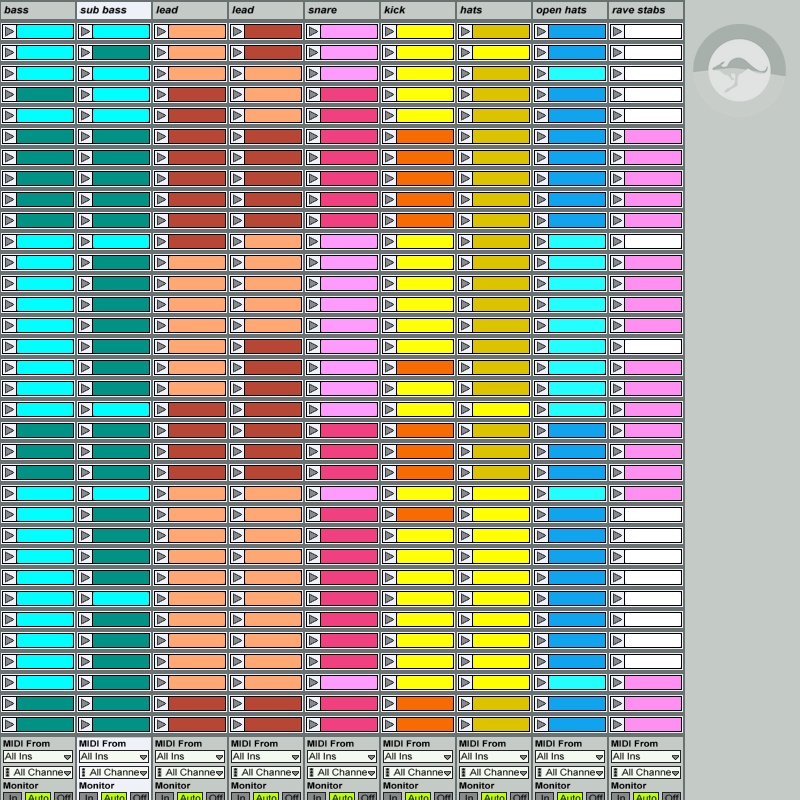
Task: Launch the first clip in the kick track
Action: [x=389, y=31]
